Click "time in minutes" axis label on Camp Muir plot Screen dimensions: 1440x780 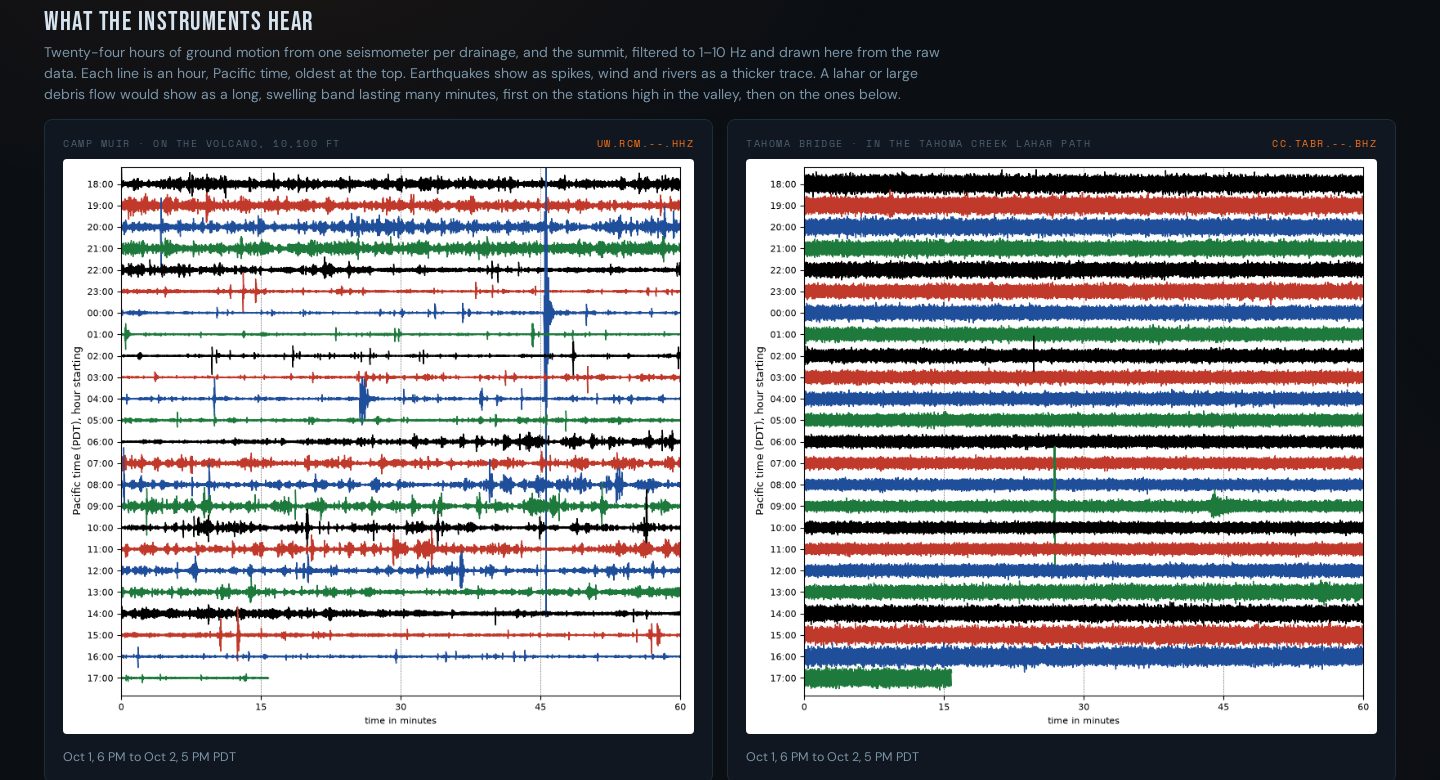(400, 720)
